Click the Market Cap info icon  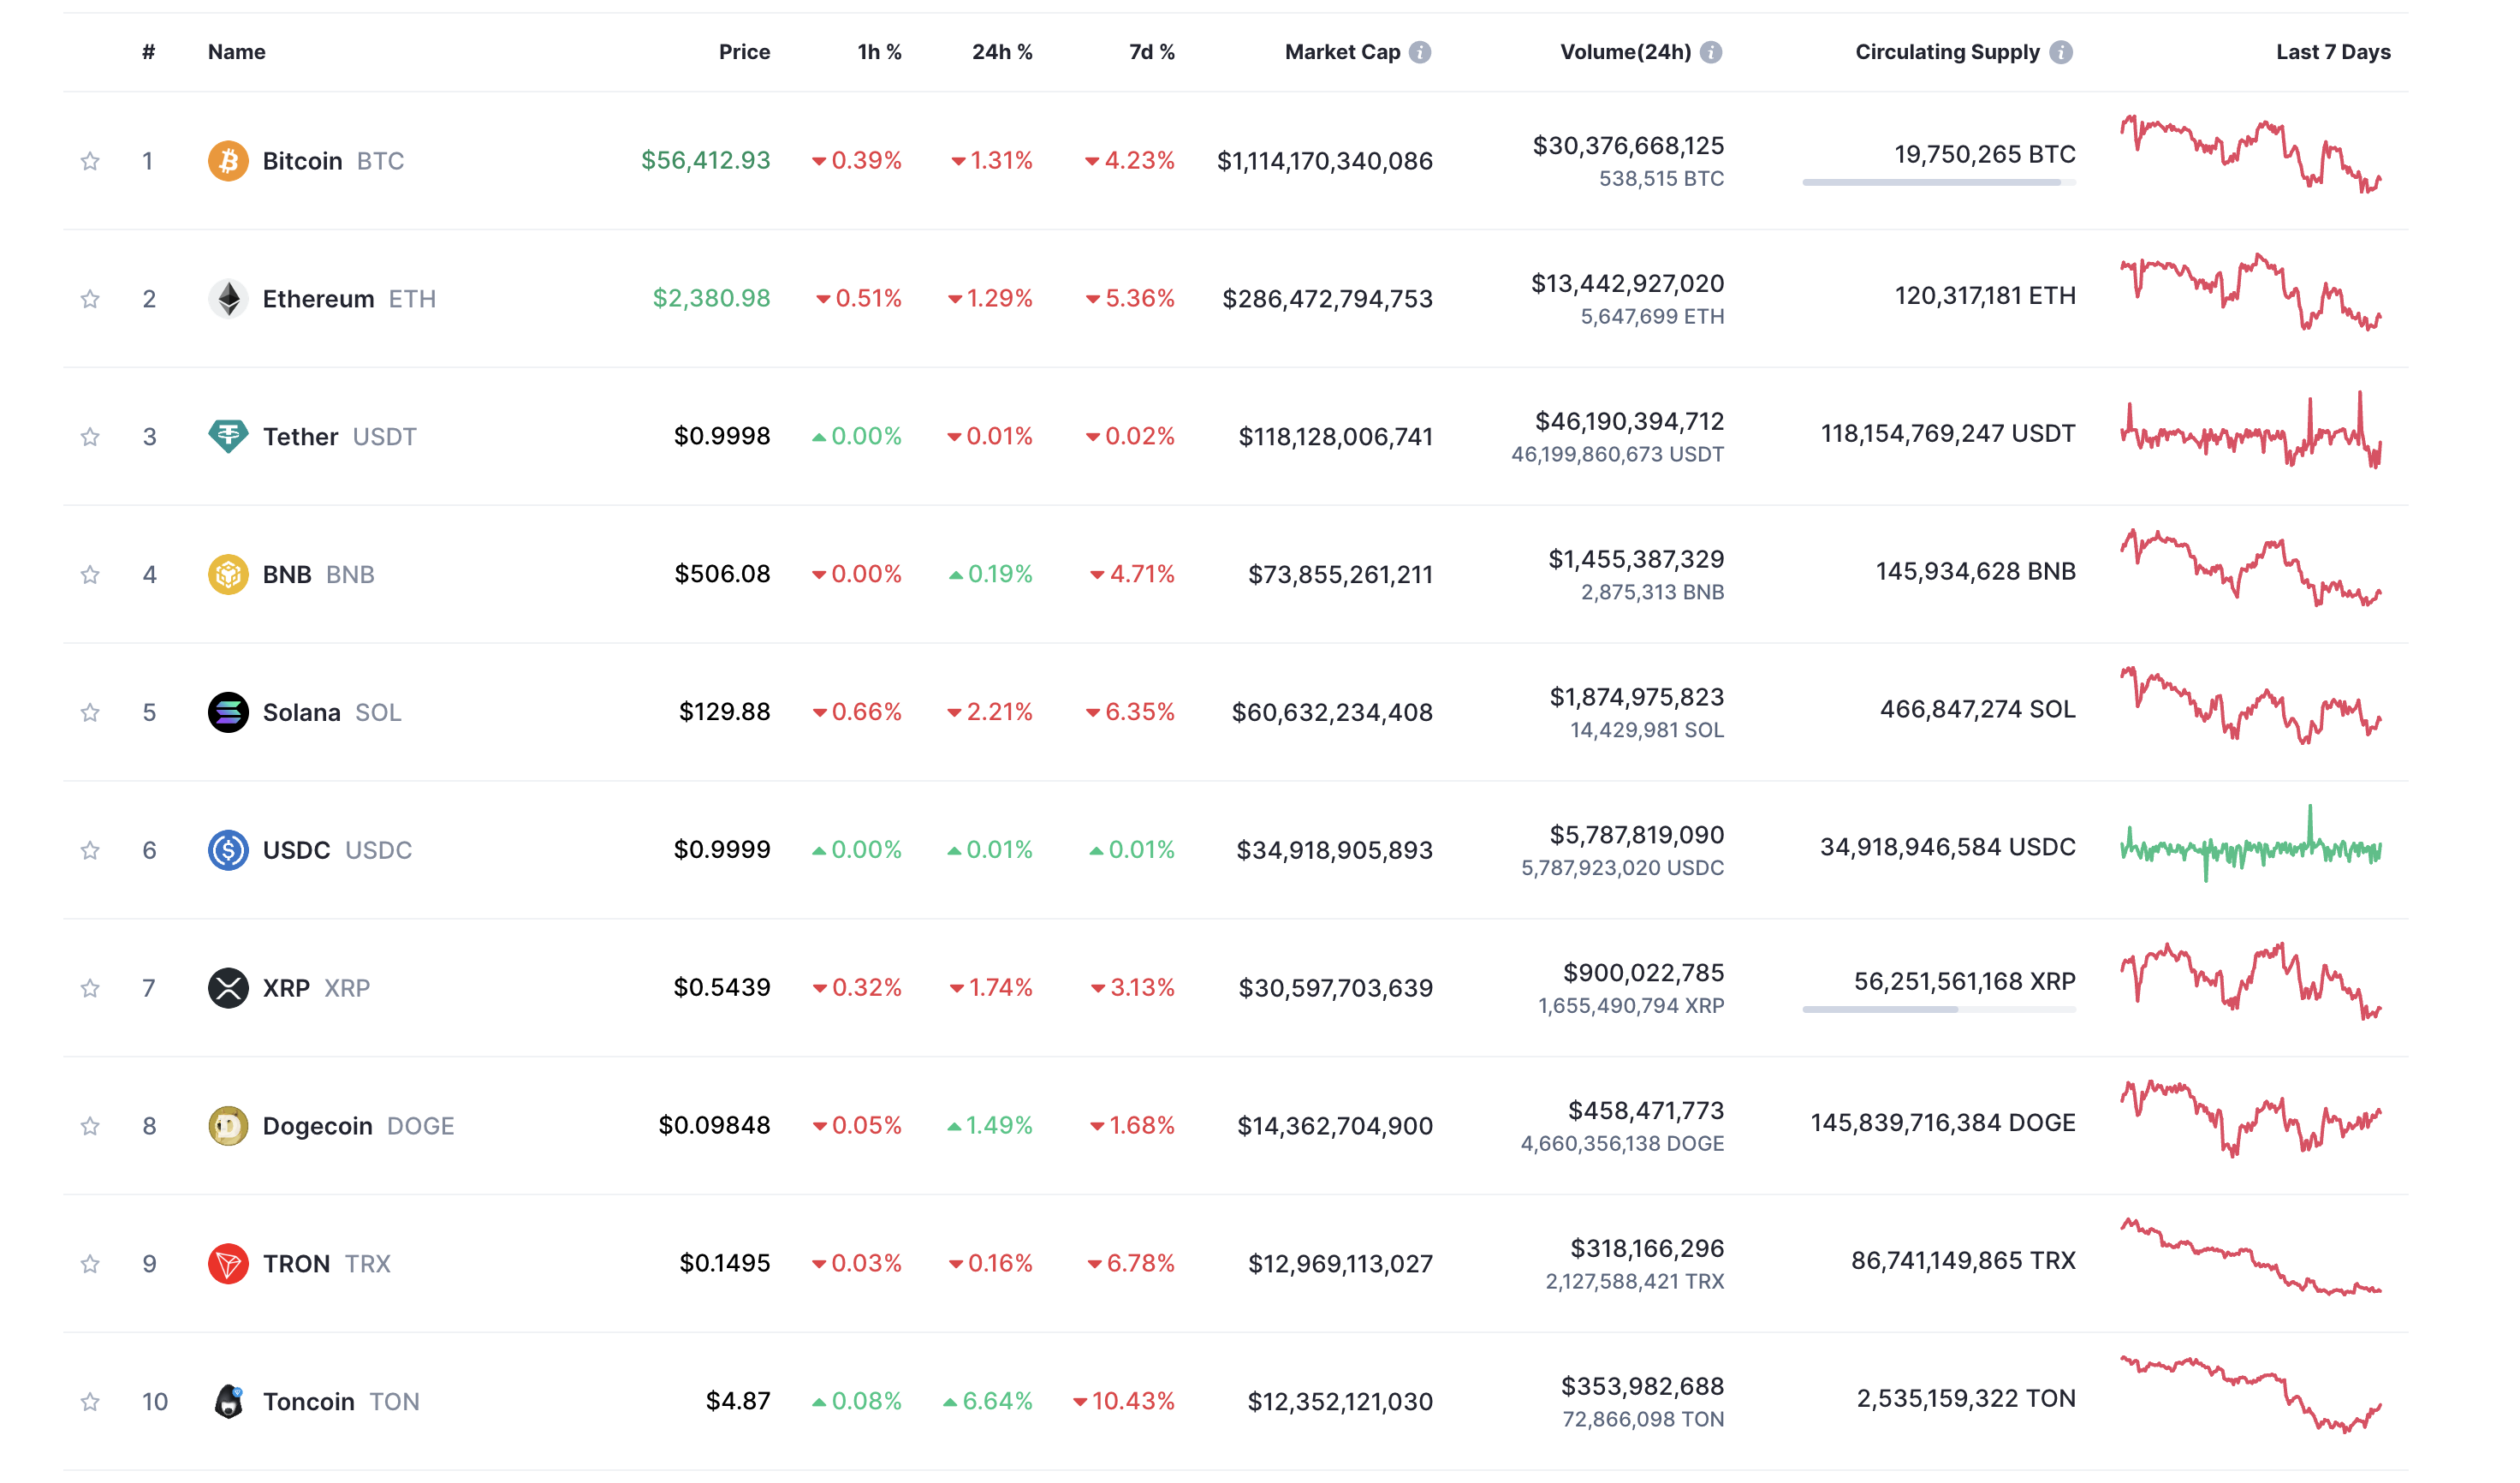click(x=1420, y=52)
